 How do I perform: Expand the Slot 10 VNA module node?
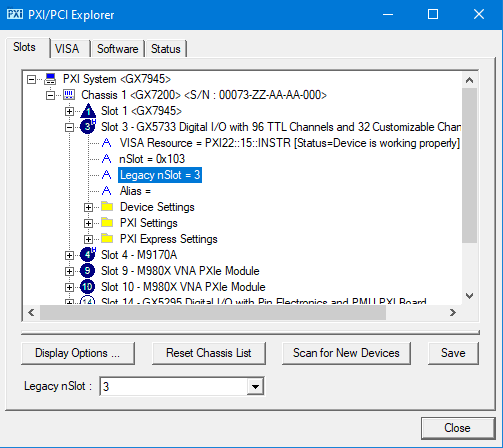tap(69, 287)
